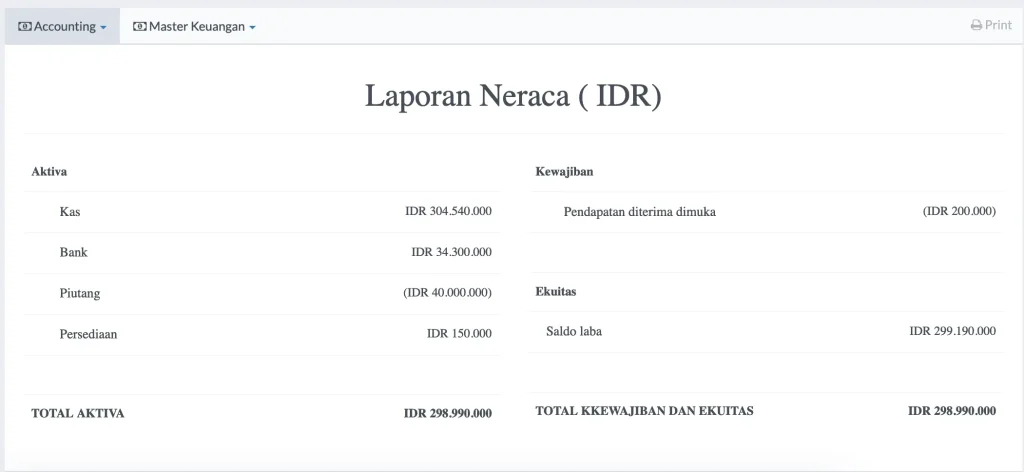
Task: Click the TOTAL AKTIVA amount IDR 298.990.000
Action: tap(447, 413)
